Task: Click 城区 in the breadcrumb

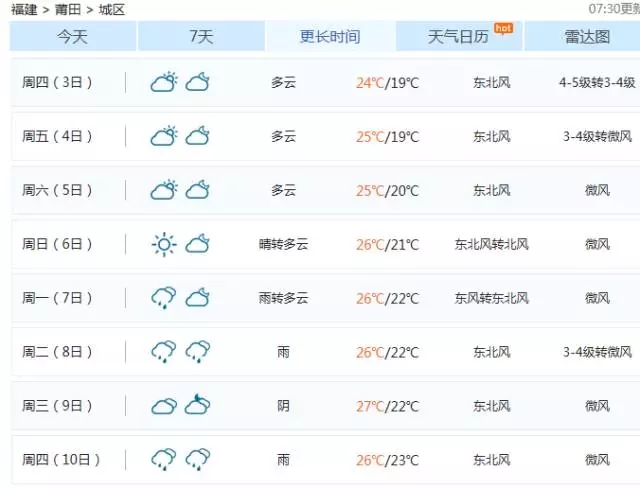Action: (112, 9)
